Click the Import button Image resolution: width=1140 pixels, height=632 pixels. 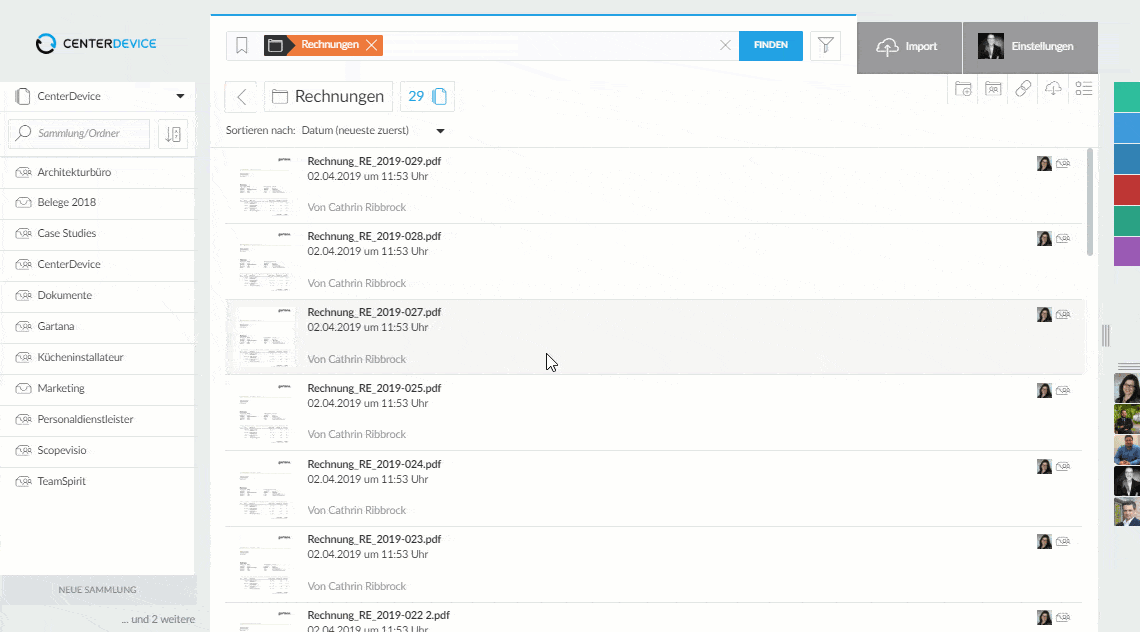[x=908, y=47]
